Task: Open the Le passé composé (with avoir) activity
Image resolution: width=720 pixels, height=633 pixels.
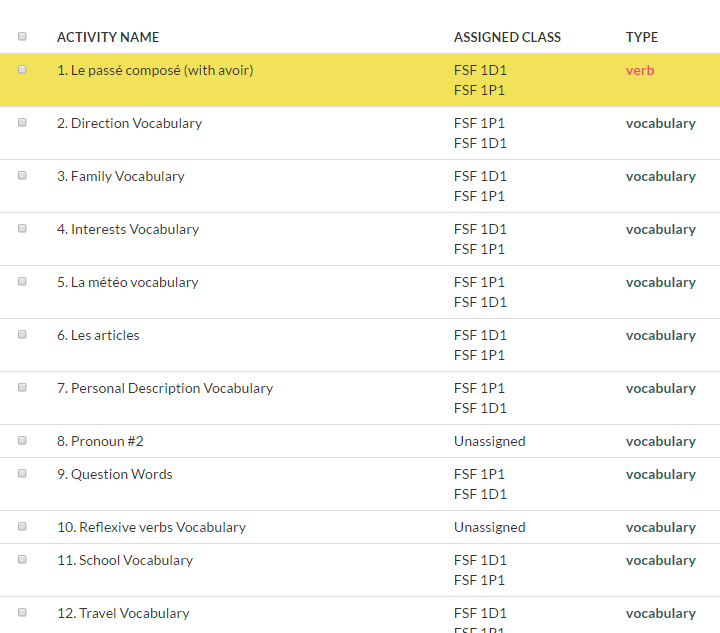Action: [155, 70]
